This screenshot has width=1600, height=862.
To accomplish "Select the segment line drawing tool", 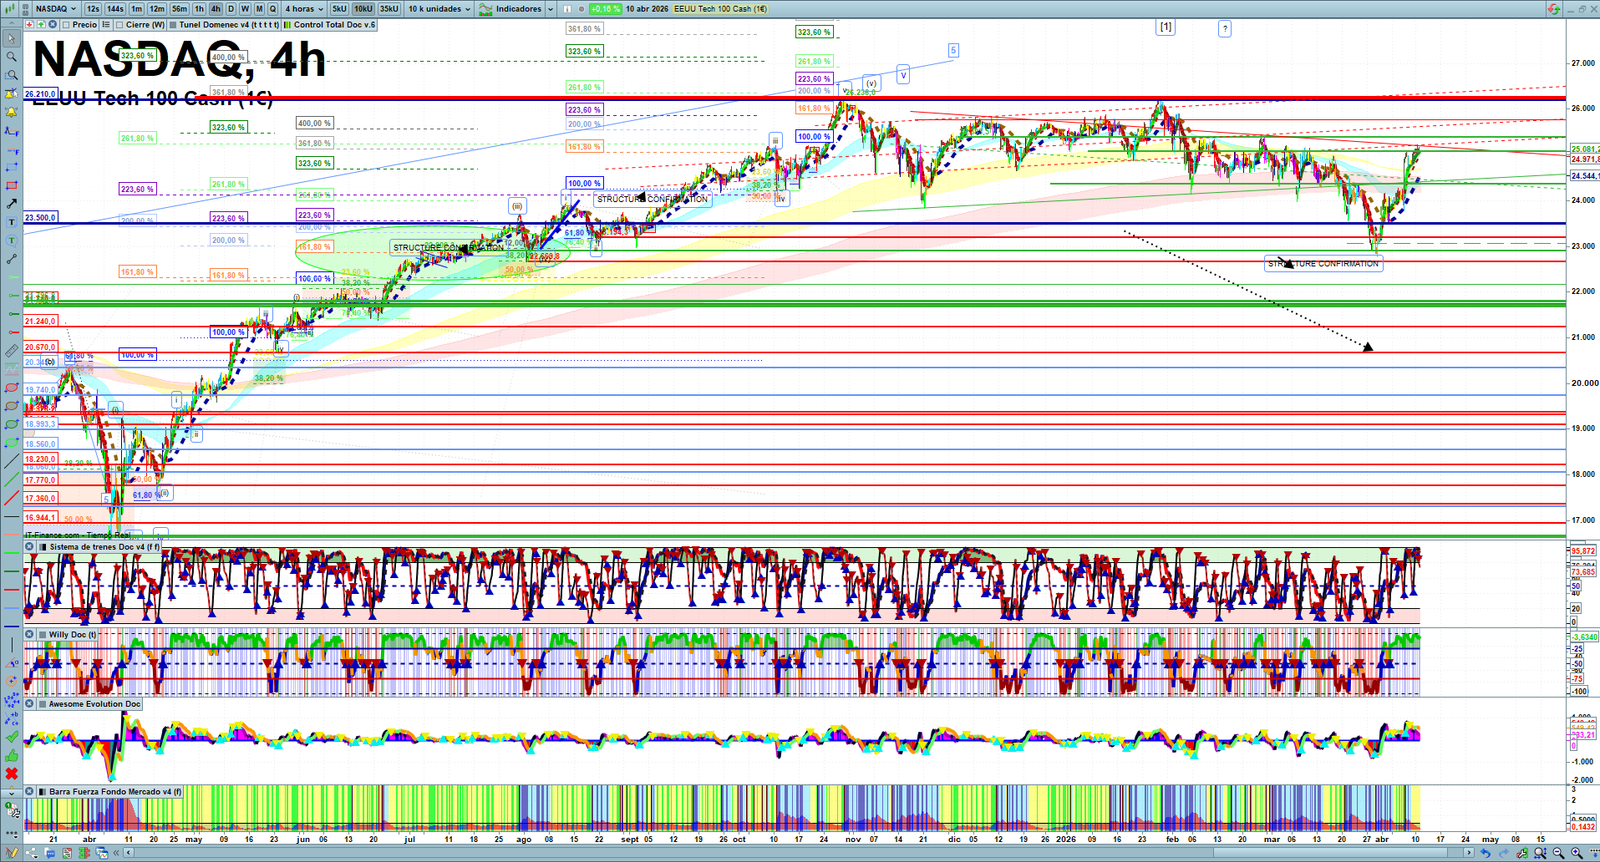I will [11, 259].
